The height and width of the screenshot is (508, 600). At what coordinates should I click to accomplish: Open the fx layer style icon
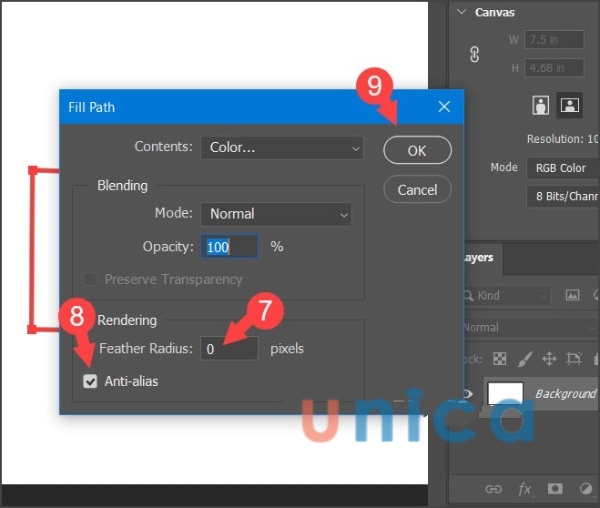[x=525, y=489]
